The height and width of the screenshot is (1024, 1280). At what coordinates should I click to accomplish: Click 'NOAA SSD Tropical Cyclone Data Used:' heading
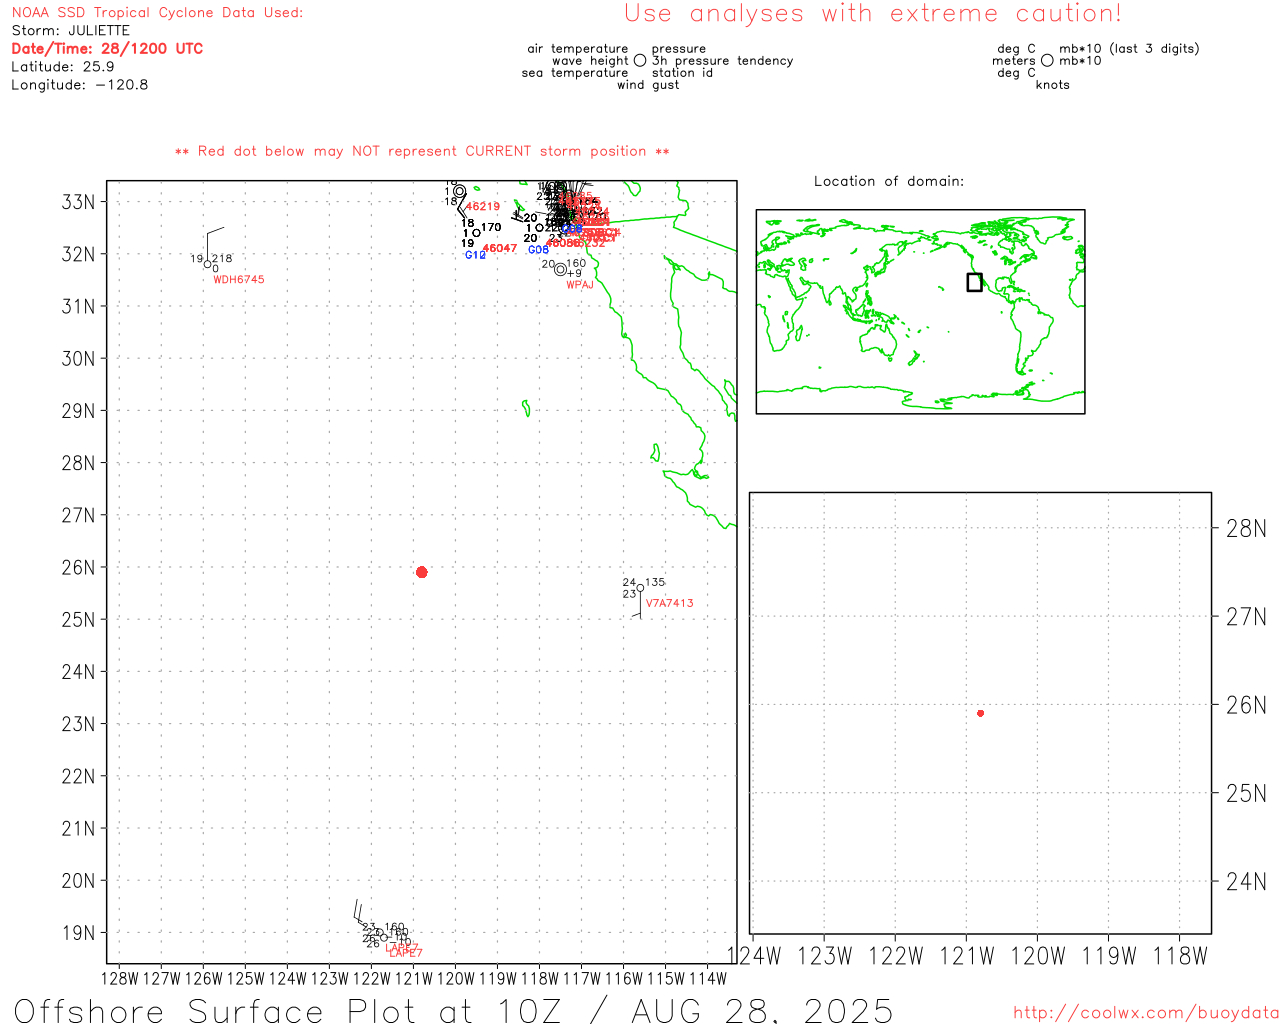[157, 13]
